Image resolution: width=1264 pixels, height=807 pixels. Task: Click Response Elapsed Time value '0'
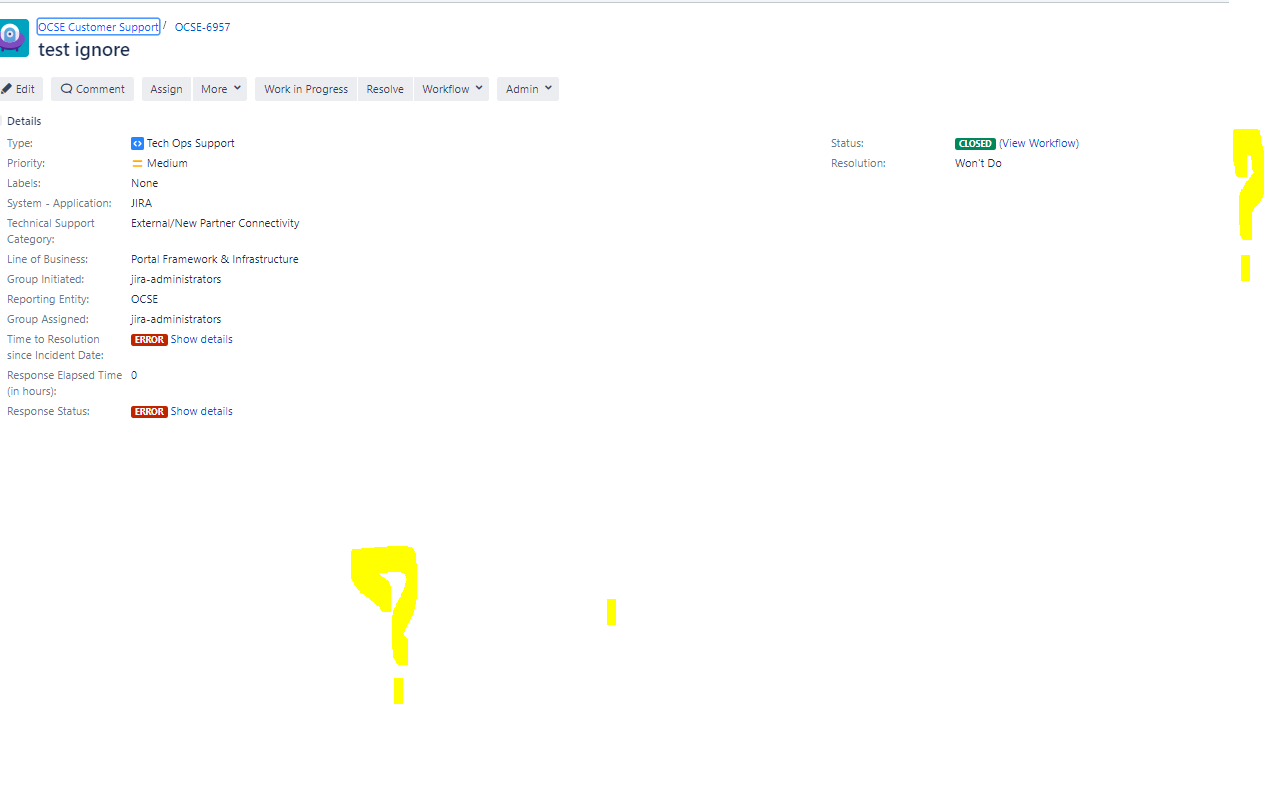(x=134, y=375)
